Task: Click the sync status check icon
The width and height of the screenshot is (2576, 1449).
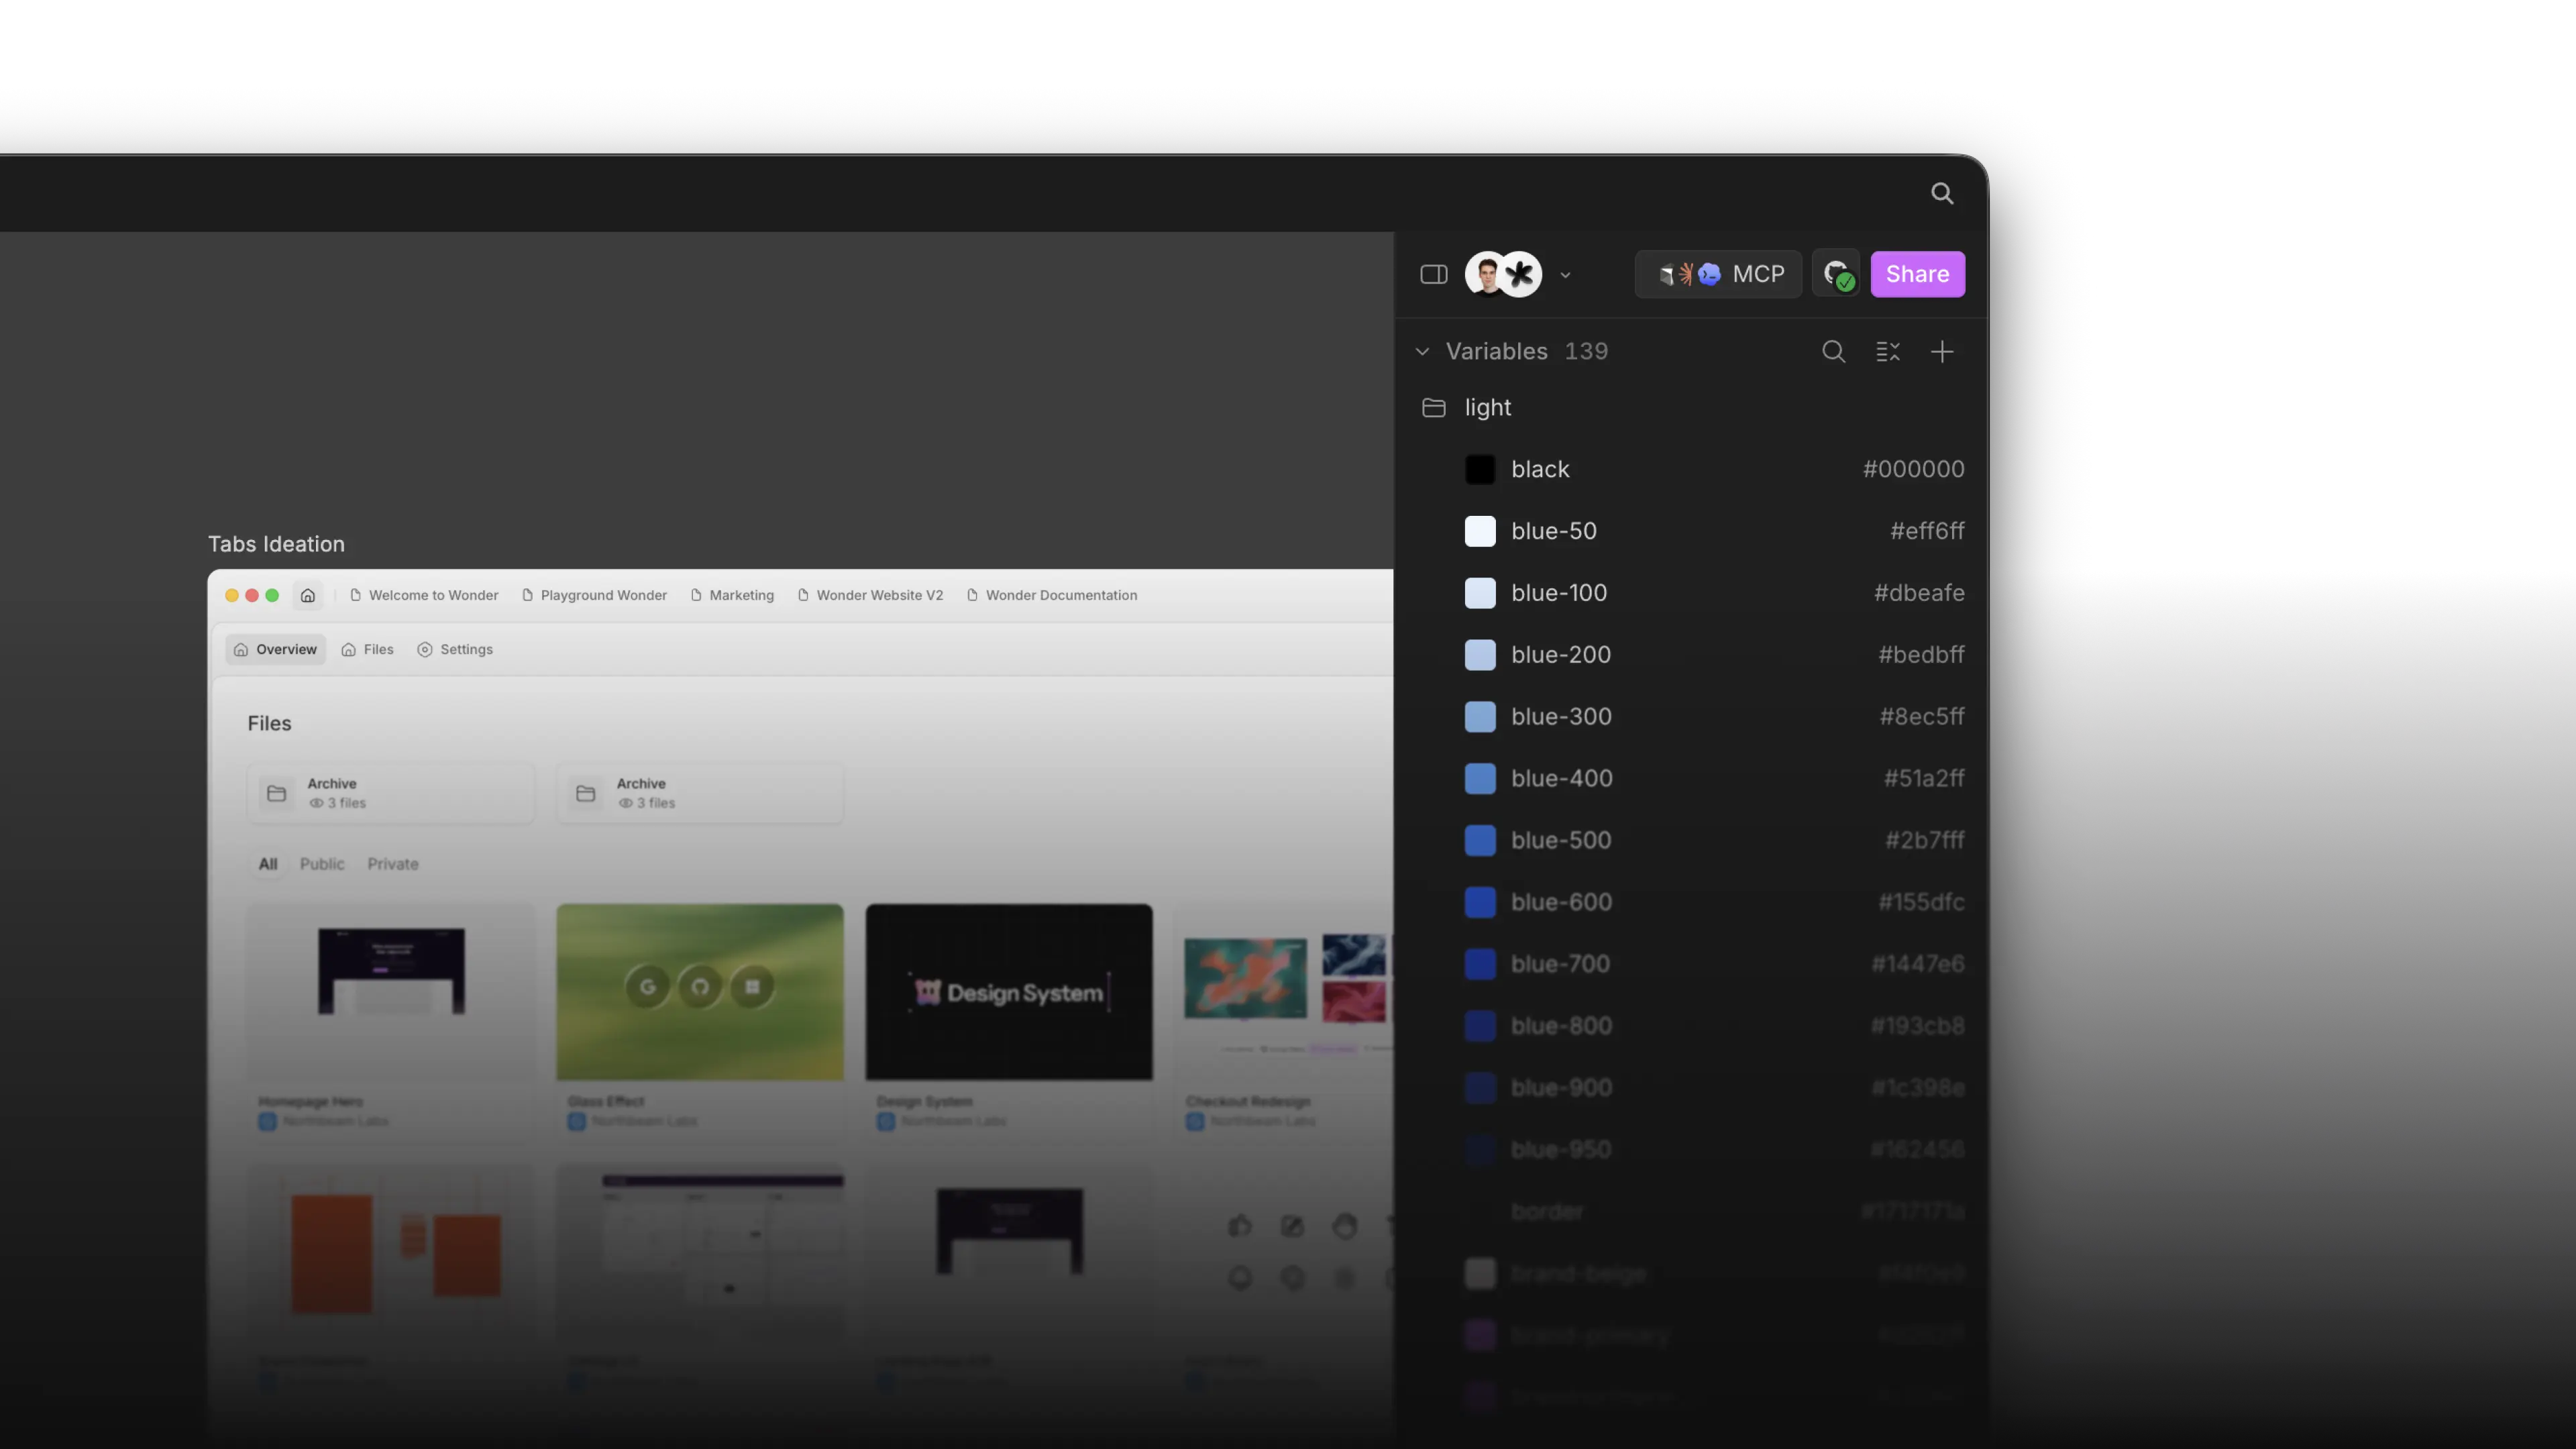Action: 1836,274
